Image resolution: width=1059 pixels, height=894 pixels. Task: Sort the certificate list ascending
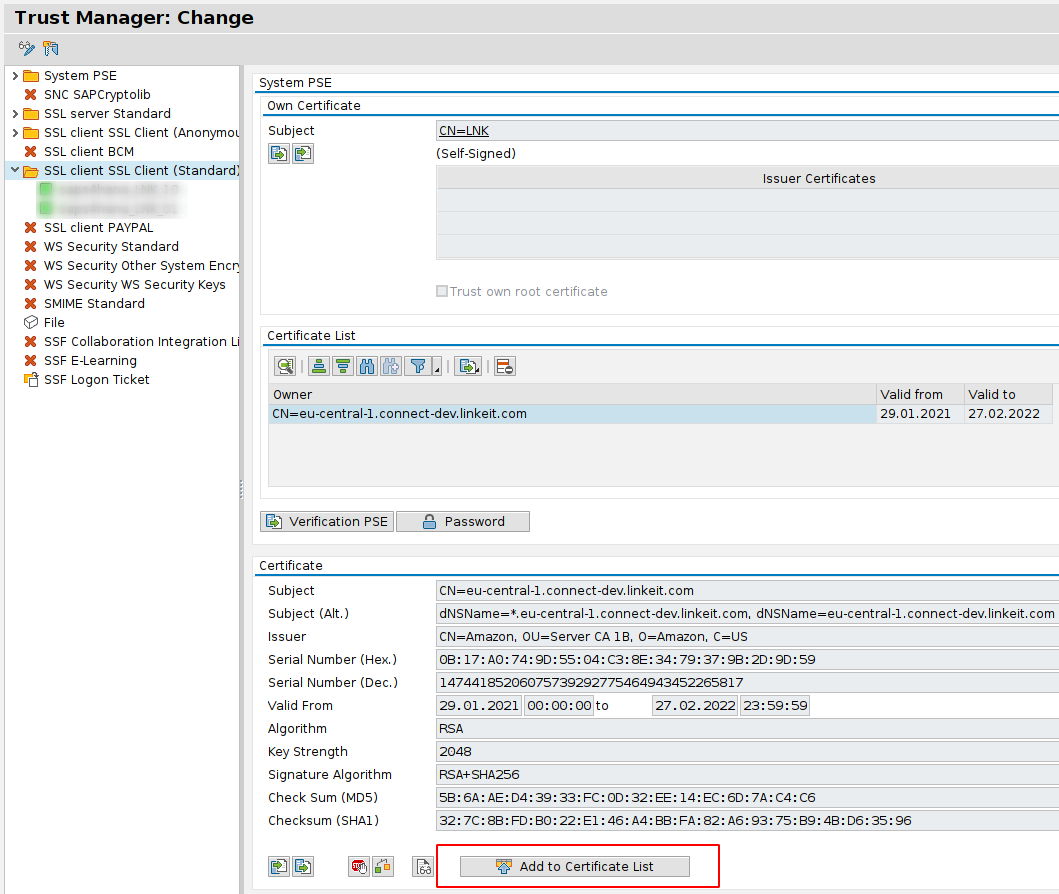[x=319, y=366]
